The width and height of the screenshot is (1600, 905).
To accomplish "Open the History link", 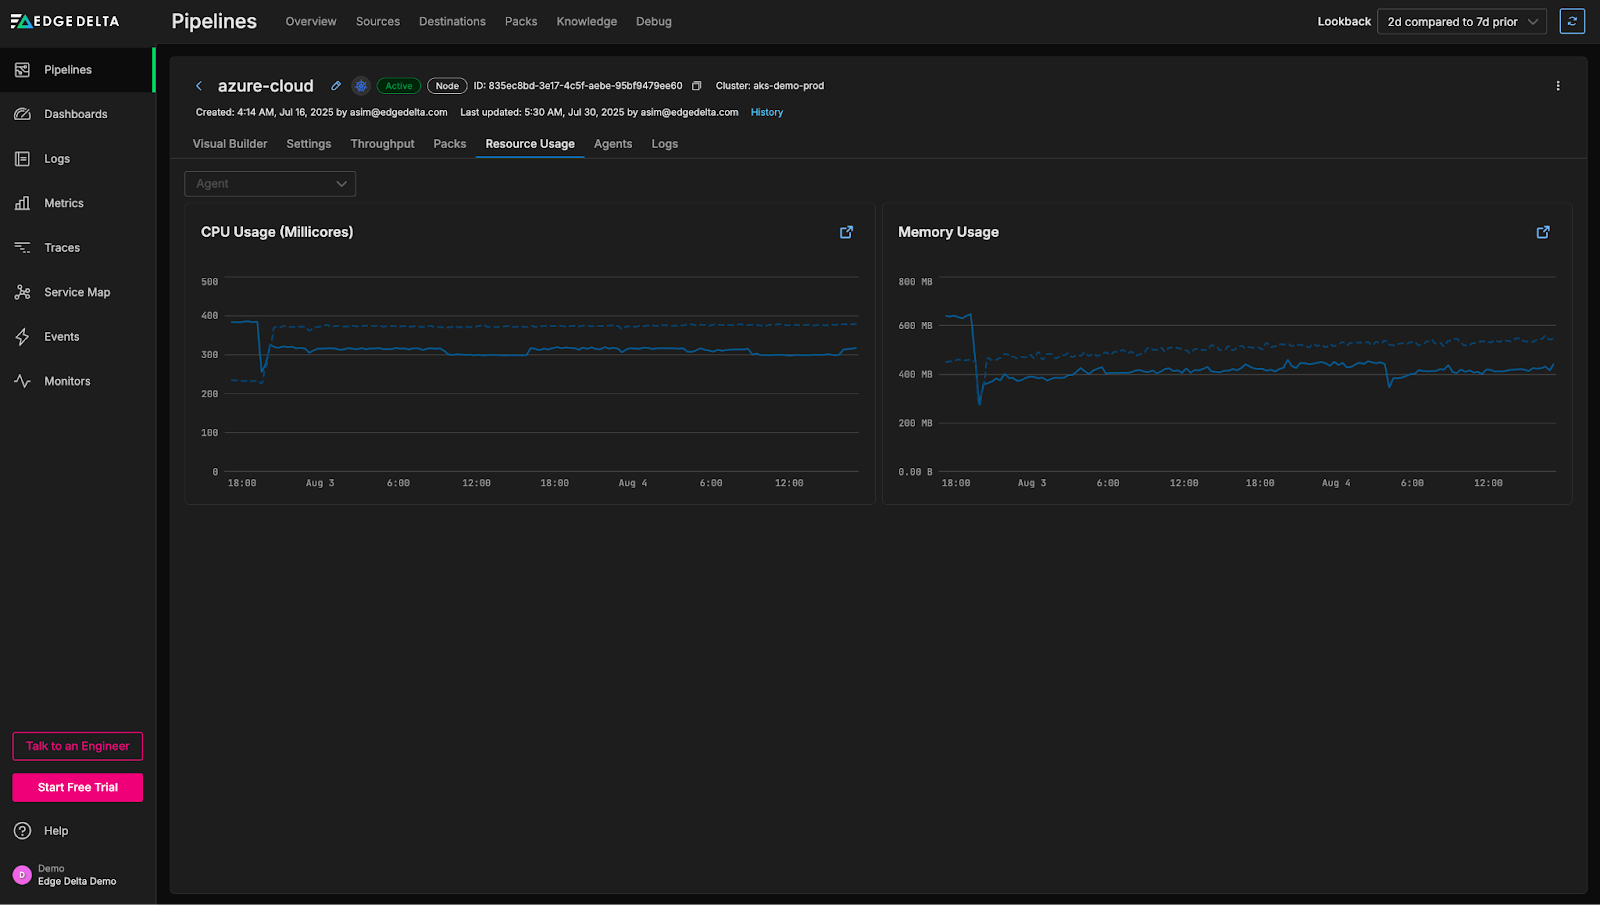I will [x=766, y=112].
